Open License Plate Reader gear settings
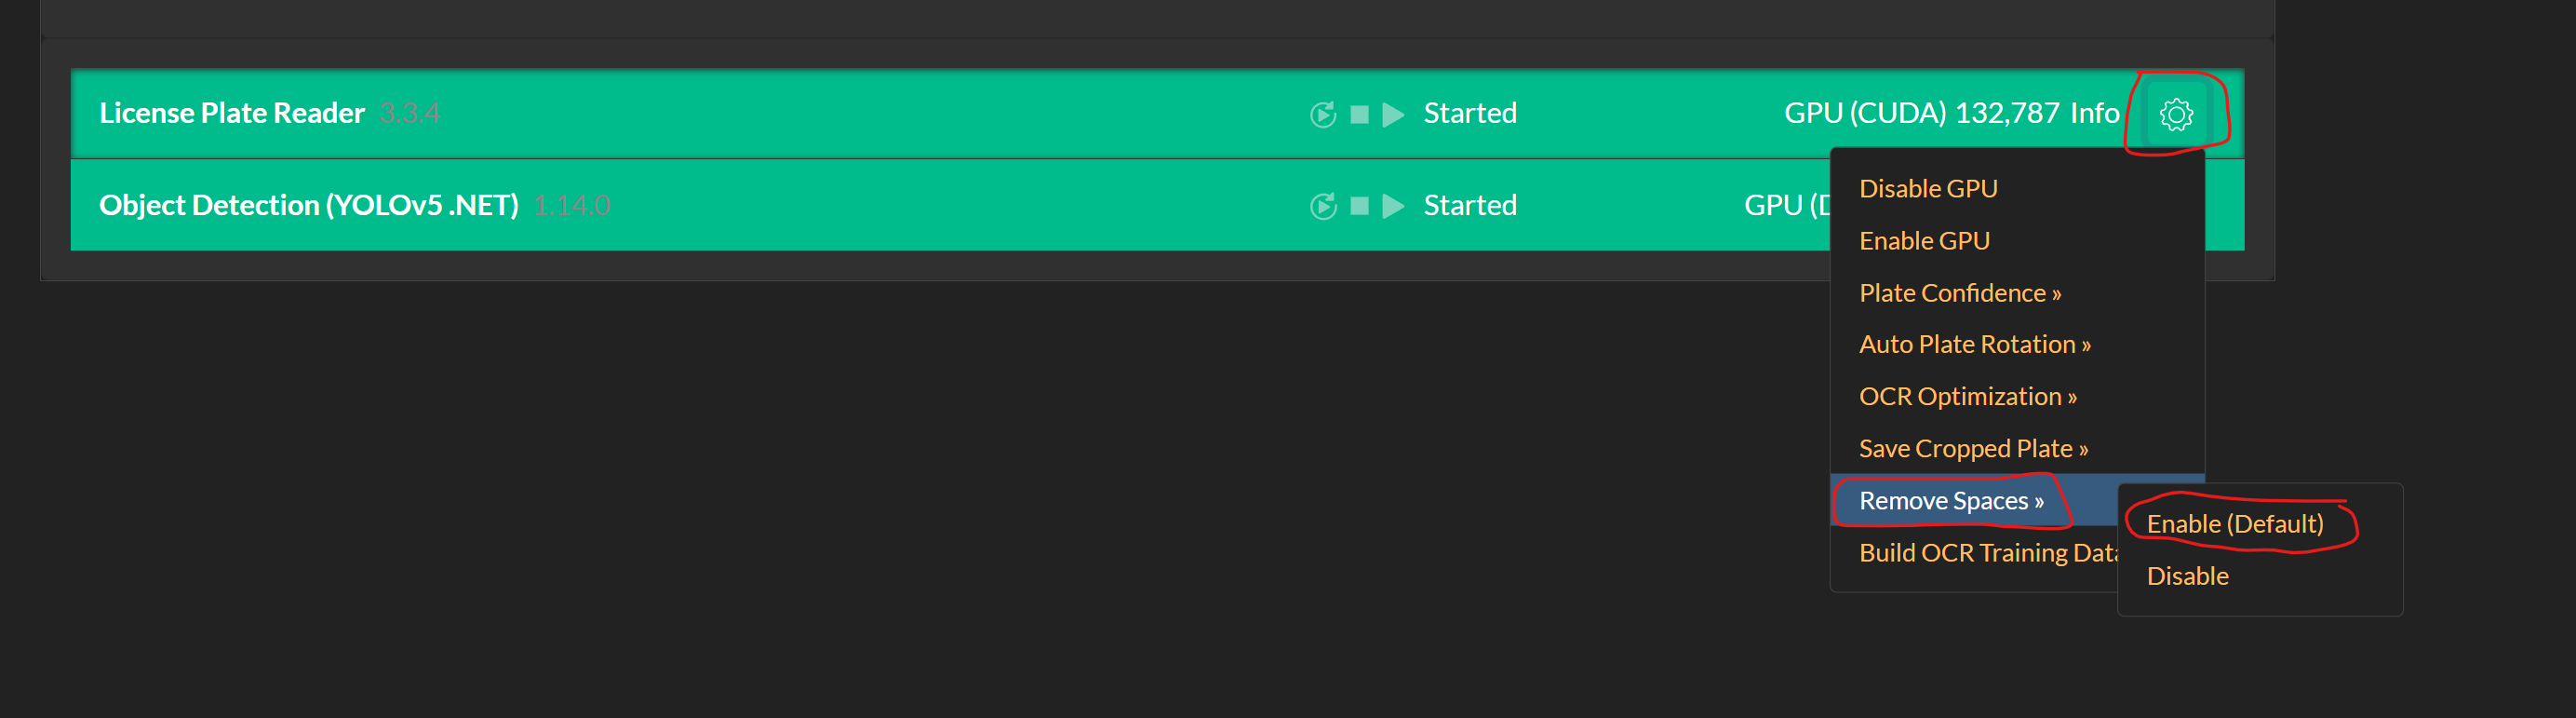This screenshot has width=2576, height=718. [x=2176, y=115]
